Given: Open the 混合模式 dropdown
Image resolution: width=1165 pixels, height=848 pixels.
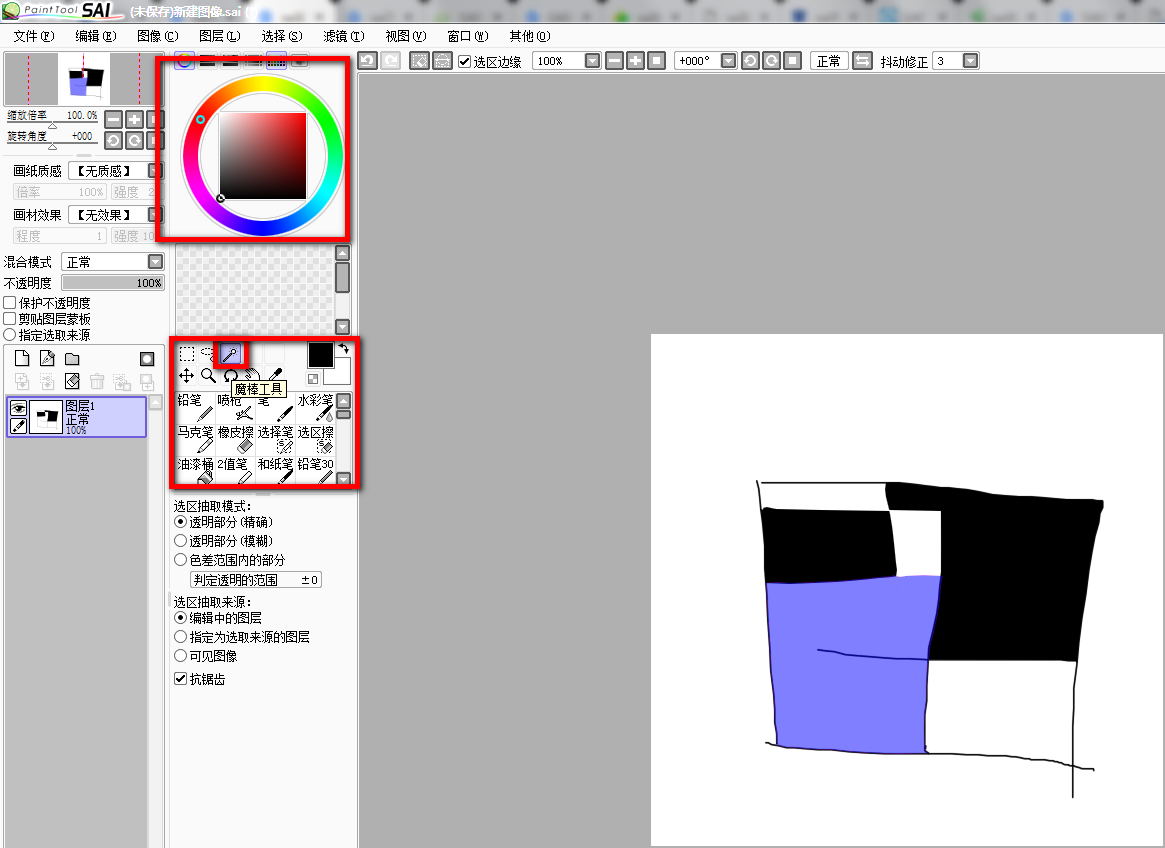Looking at the screenshot, I should pos(155,262).
